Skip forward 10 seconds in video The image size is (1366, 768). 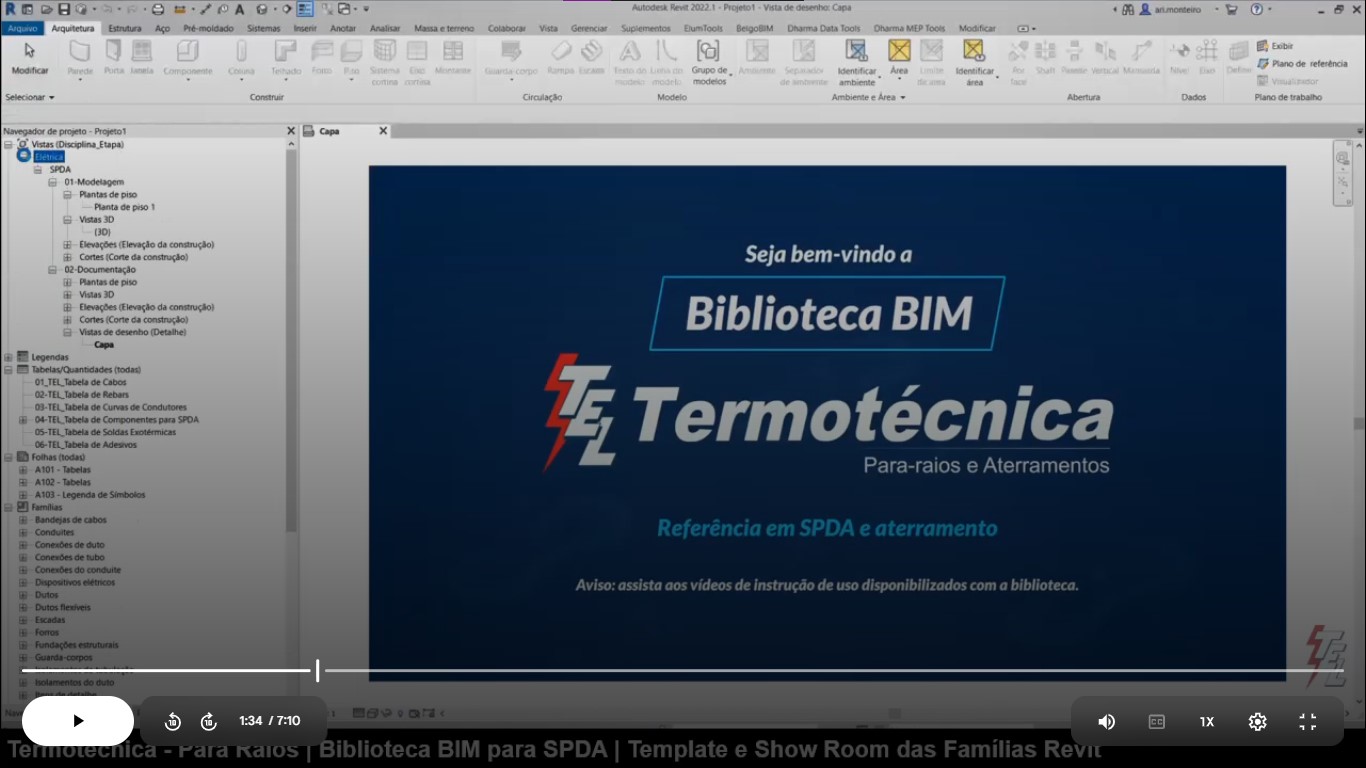(x=209, y=721)
